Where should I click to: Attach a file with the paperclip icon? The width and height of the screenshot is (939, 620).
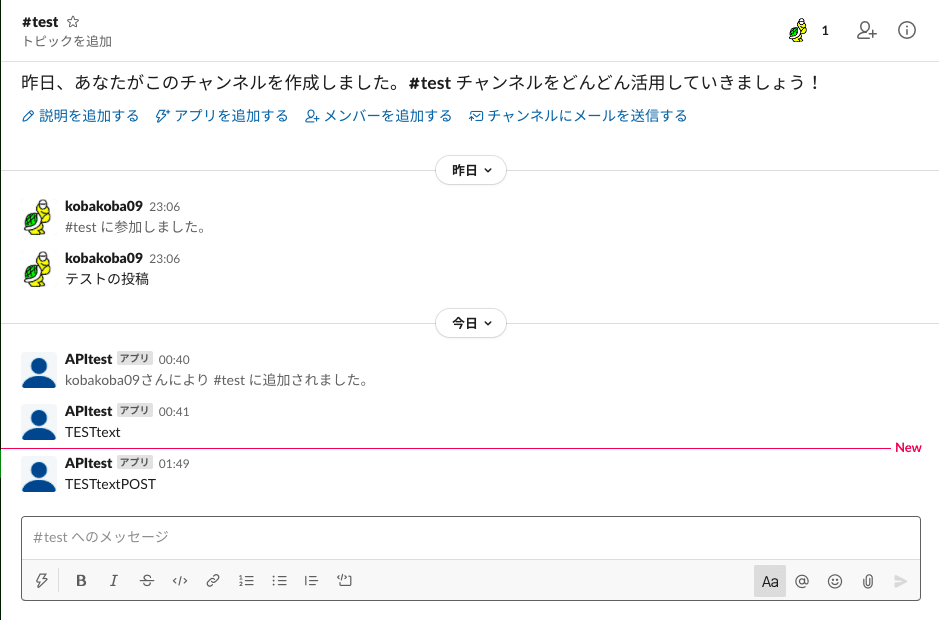coord(868,580)
